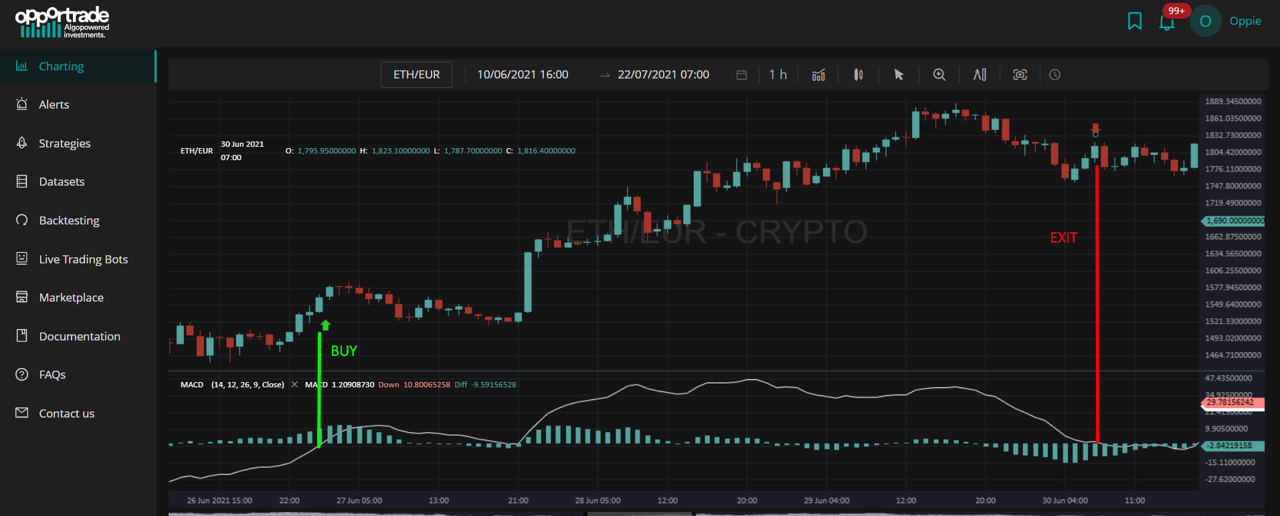The image size is (1280, 516).
Task: Remove the MACD indicator with X
Action: click(x=294, y=385)
